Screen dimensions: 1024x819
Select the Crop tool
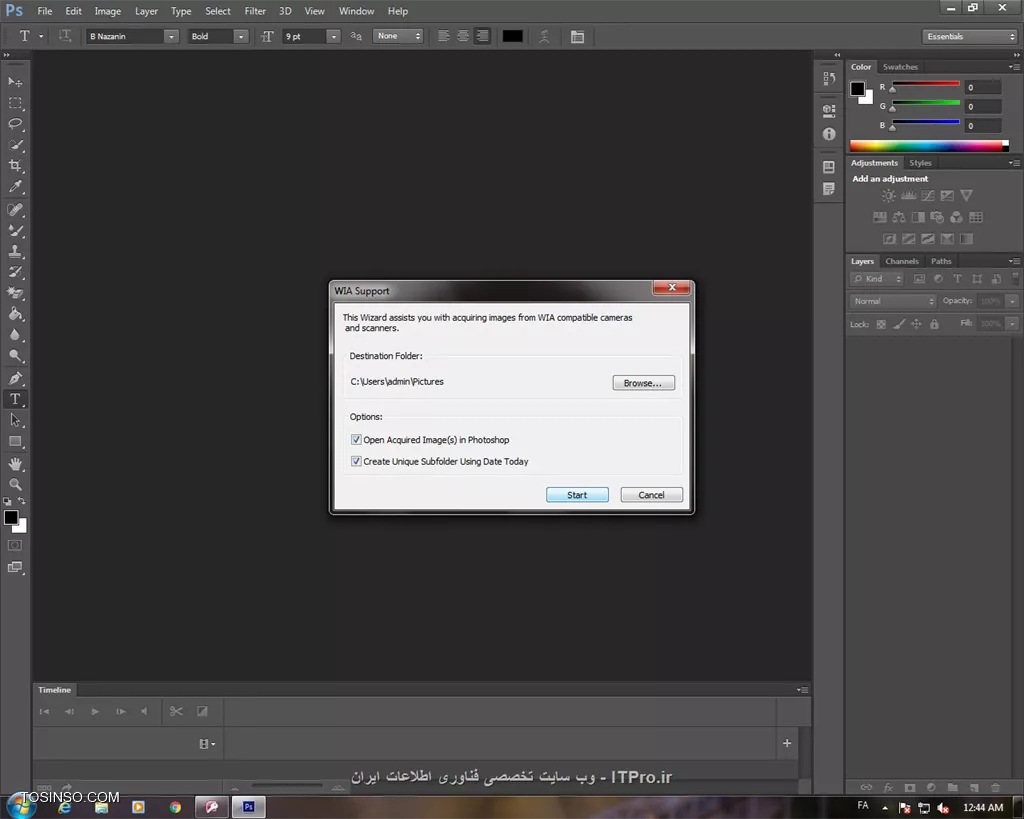coord(15,166)
